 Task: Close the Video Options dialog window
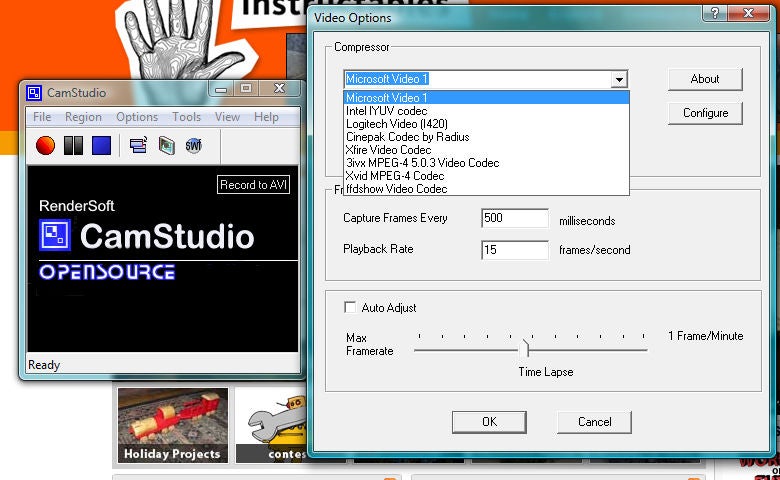click(748, 12)
